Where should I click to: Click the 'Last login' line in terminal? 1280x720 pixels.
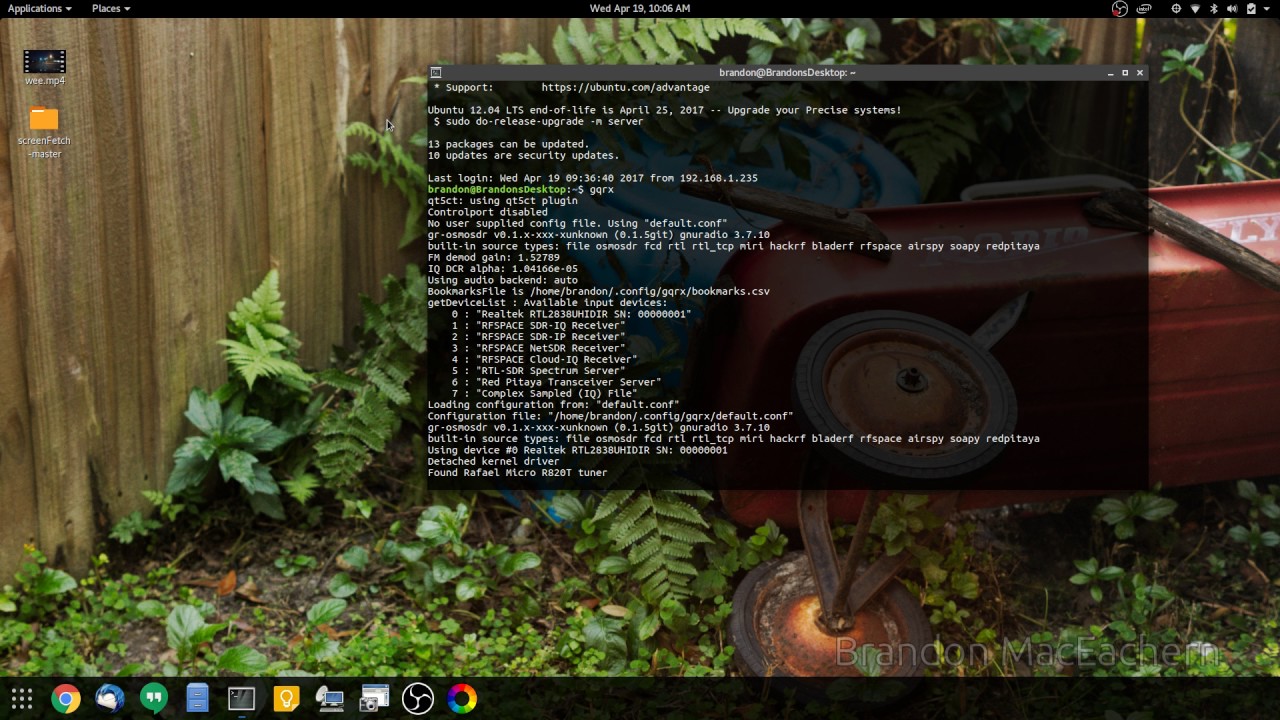tap(593, 178)
